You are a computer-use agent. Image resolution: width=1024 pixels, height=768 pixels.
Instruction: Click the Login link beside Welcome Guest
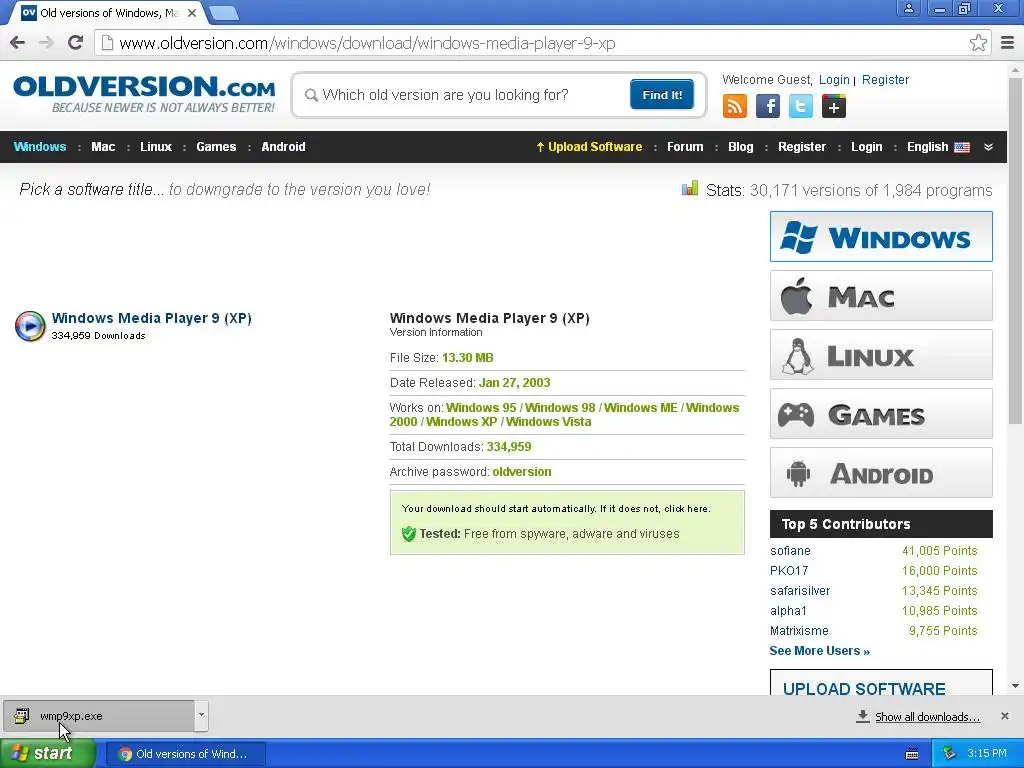point(834,80)
